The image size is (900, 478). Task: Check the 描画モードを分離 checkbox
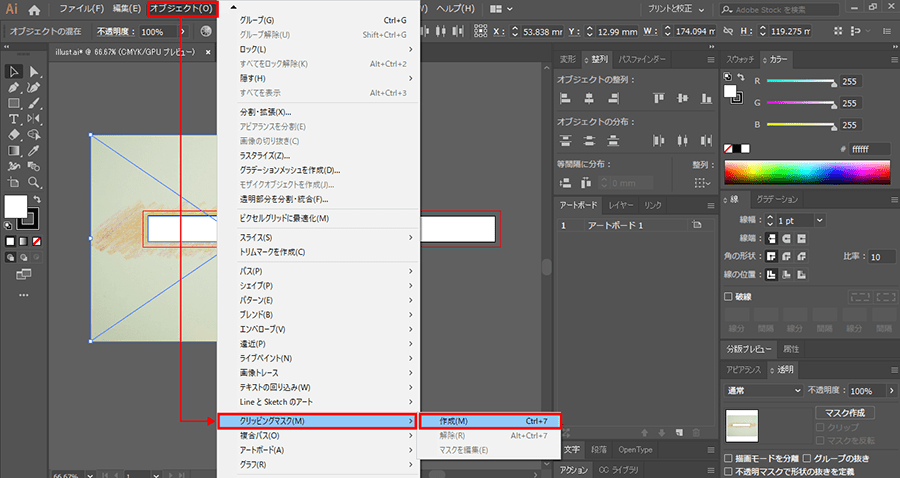click(x=728, y=458)
